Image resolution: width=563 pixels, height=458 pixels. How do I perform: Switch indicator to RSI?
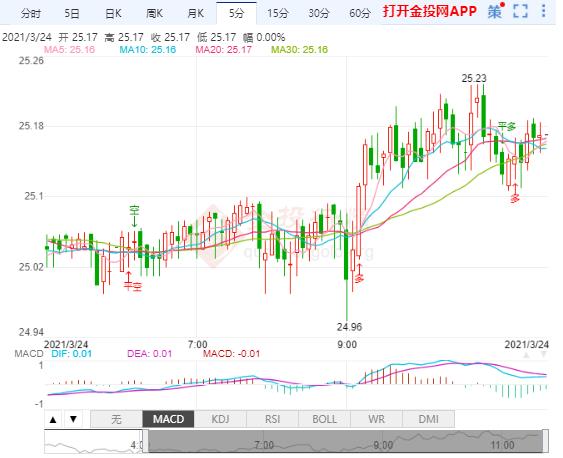click(x=272, y=419)
